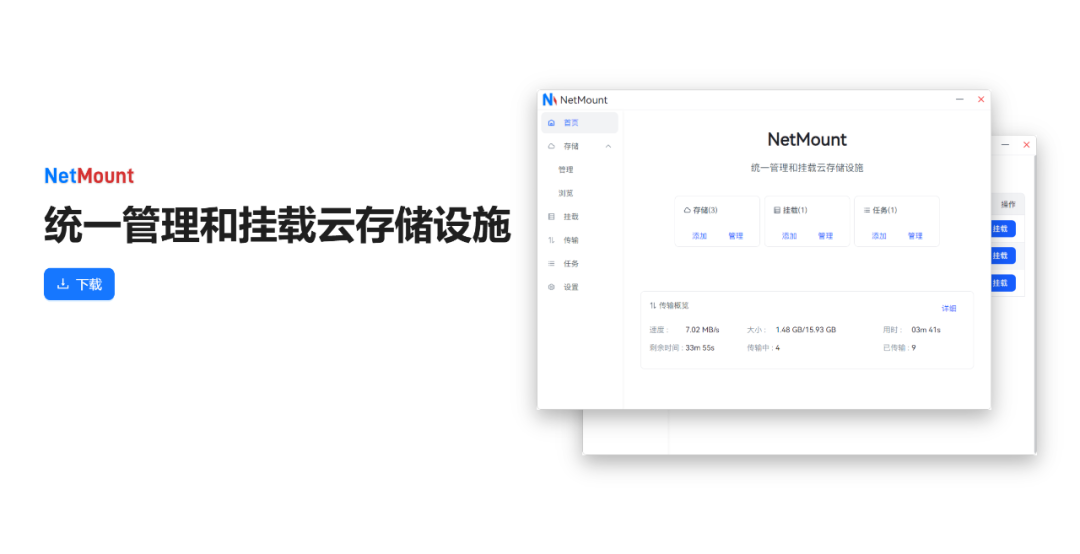Click the NetMount logo text on the page
1080x554 pixels.
pos(89,176)
